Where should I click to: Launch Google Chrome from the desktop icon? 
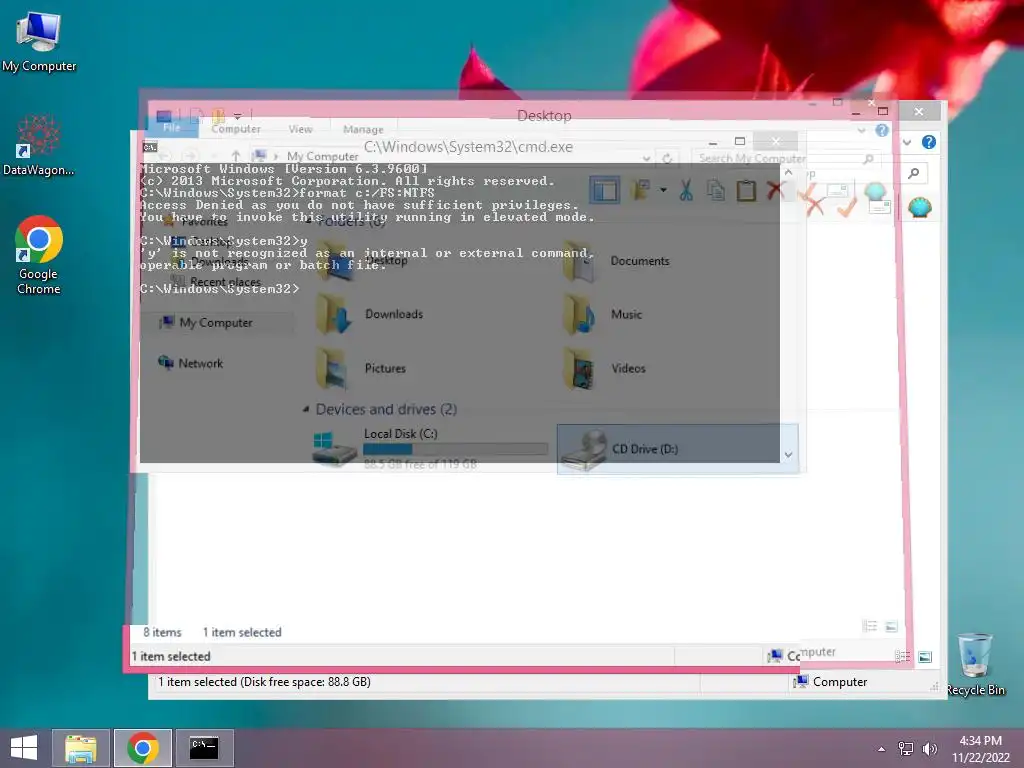click(x=39, y=255)
